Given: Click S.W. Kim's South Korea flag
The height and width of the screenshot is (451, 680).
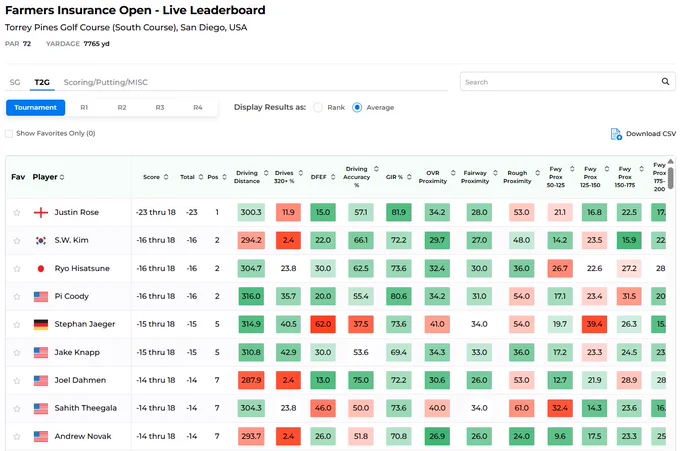Looking at the screenshot, I should point(41,240).
